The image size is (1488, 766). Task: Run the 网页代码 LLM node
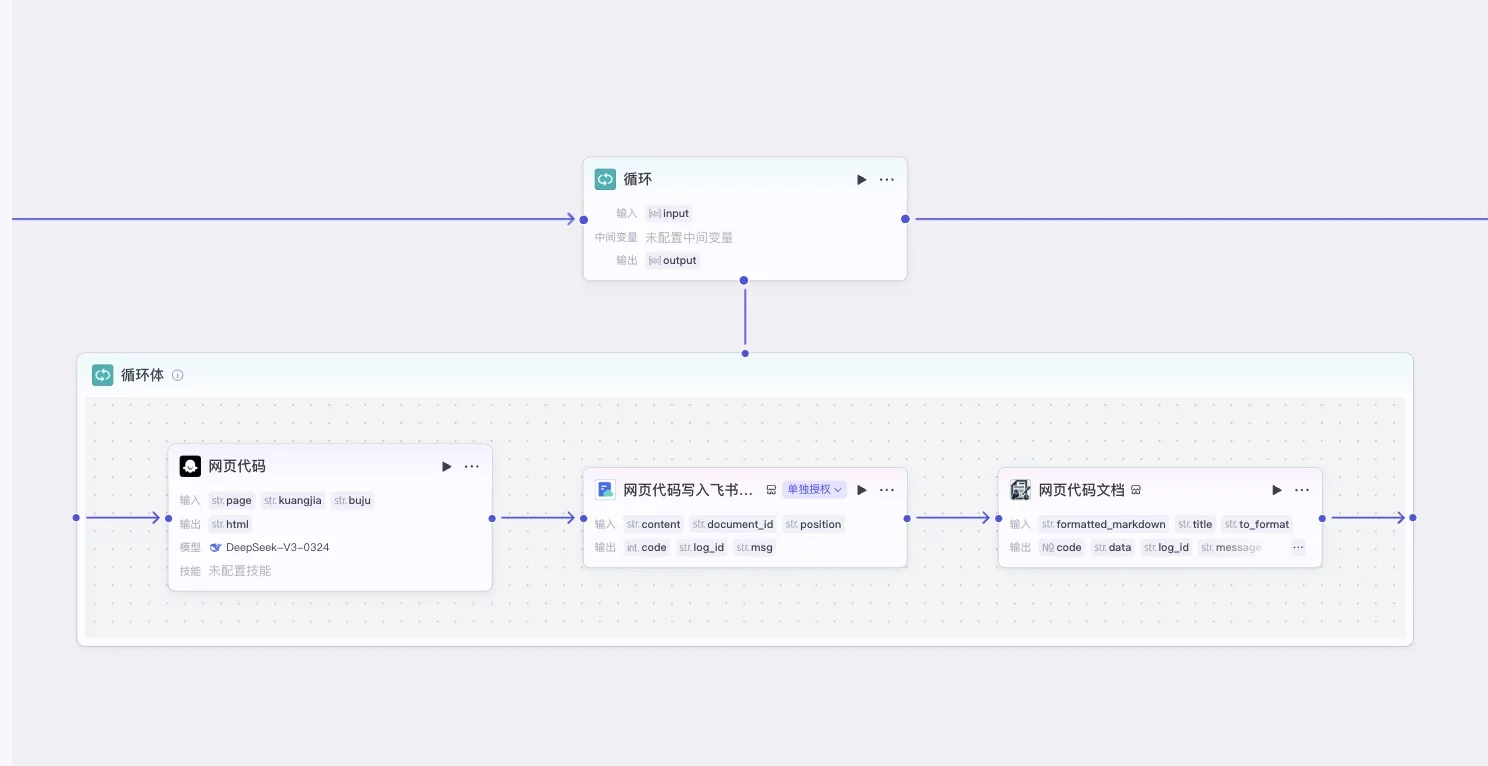[x=446, y=467]
